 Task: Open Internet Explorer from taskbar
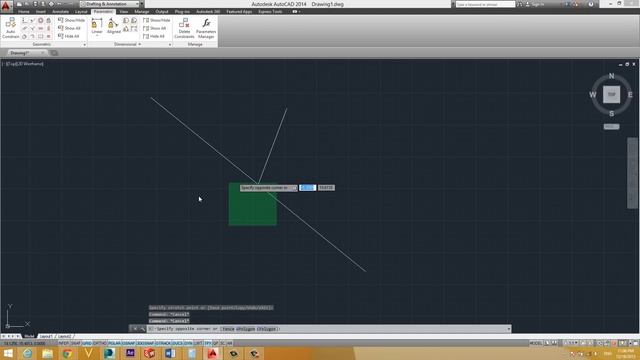coord(27,353)
